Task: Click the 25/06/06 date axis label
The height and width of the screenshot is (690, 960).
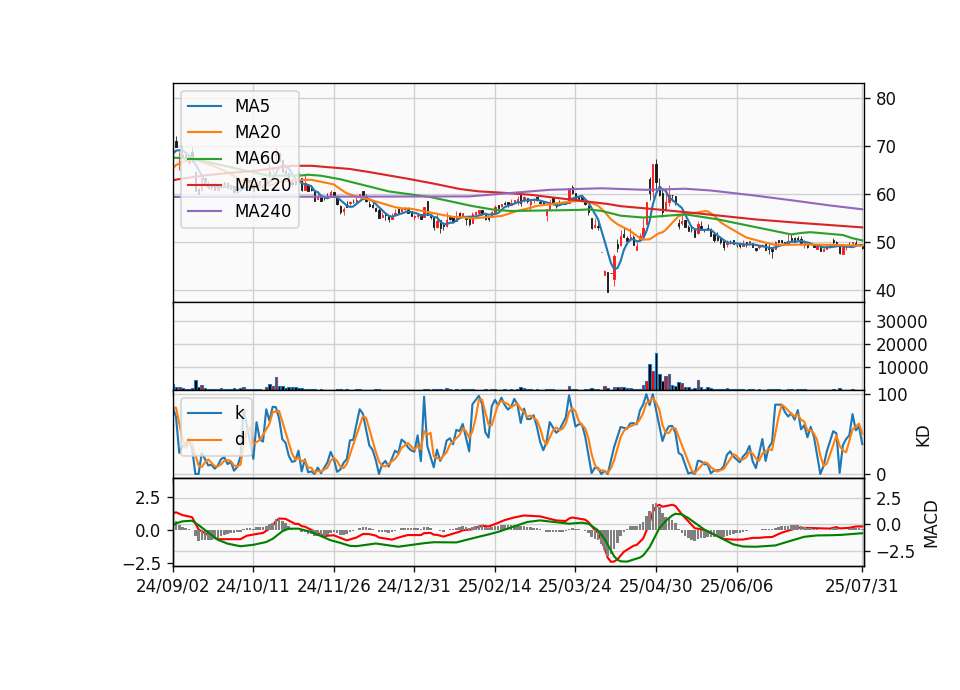Action: coord(737,586)
